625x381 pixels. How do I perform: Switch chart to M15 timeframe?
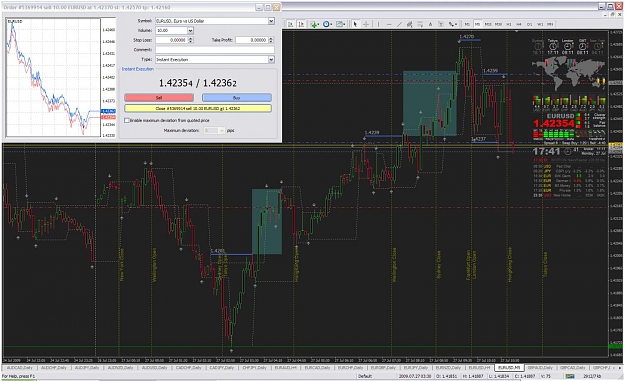click(488, 24)
